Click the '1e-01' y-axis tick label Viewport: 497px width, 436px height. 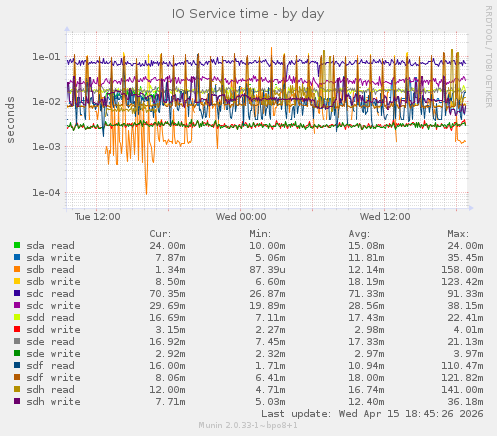(x=46, y=57)
